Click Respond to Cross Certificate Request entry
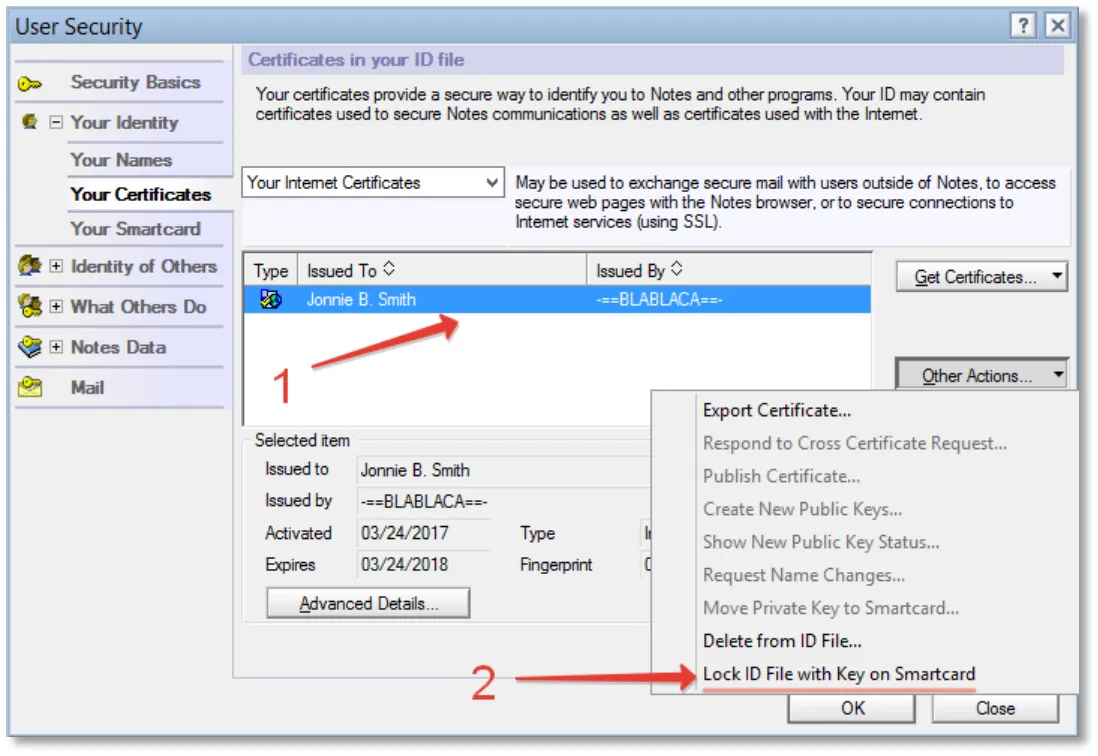1098x756 pixels. [x=854, y=444]
